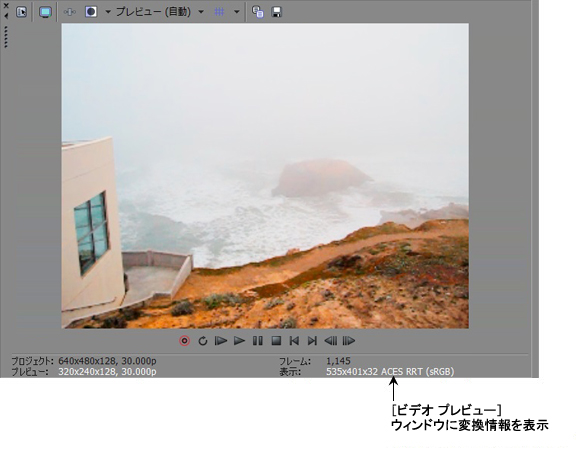Screen dimensions: 578x450
Task: Toggle the overlay grid icon
Action: [219, 12]
